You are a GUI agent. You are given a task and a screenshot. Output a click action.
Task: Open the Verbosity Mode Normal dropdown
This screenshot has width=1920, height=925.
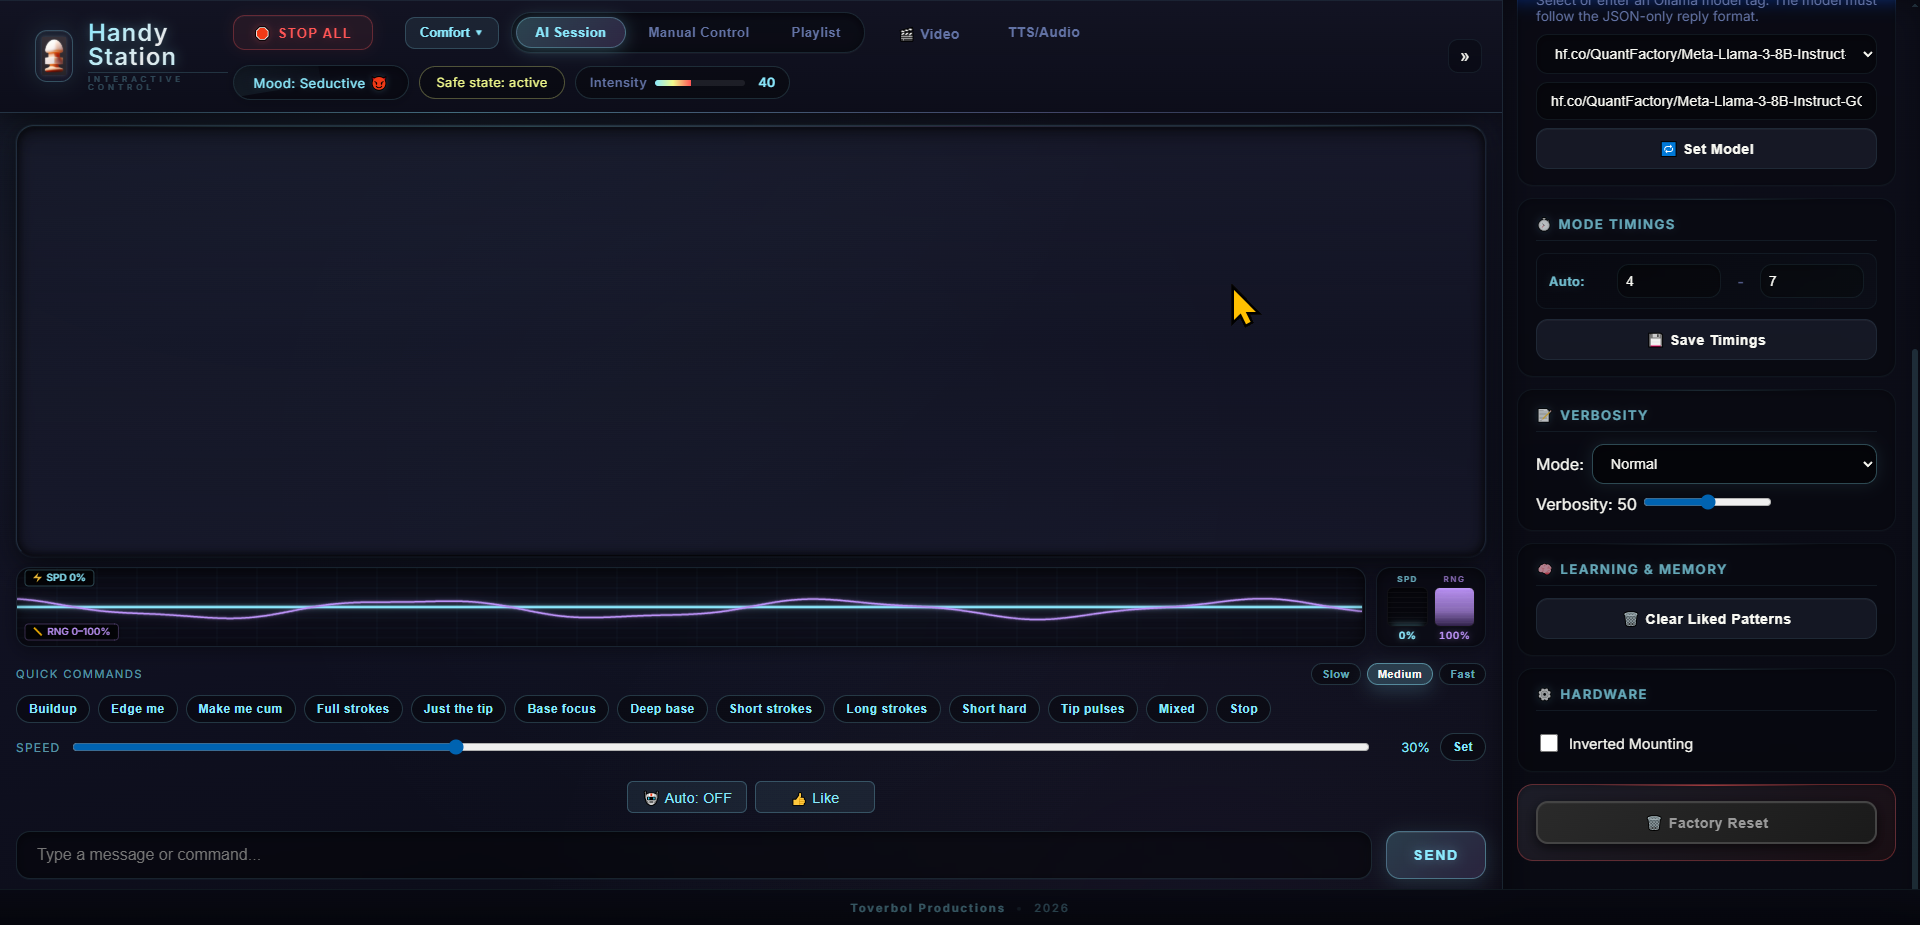coord(1734,464)
